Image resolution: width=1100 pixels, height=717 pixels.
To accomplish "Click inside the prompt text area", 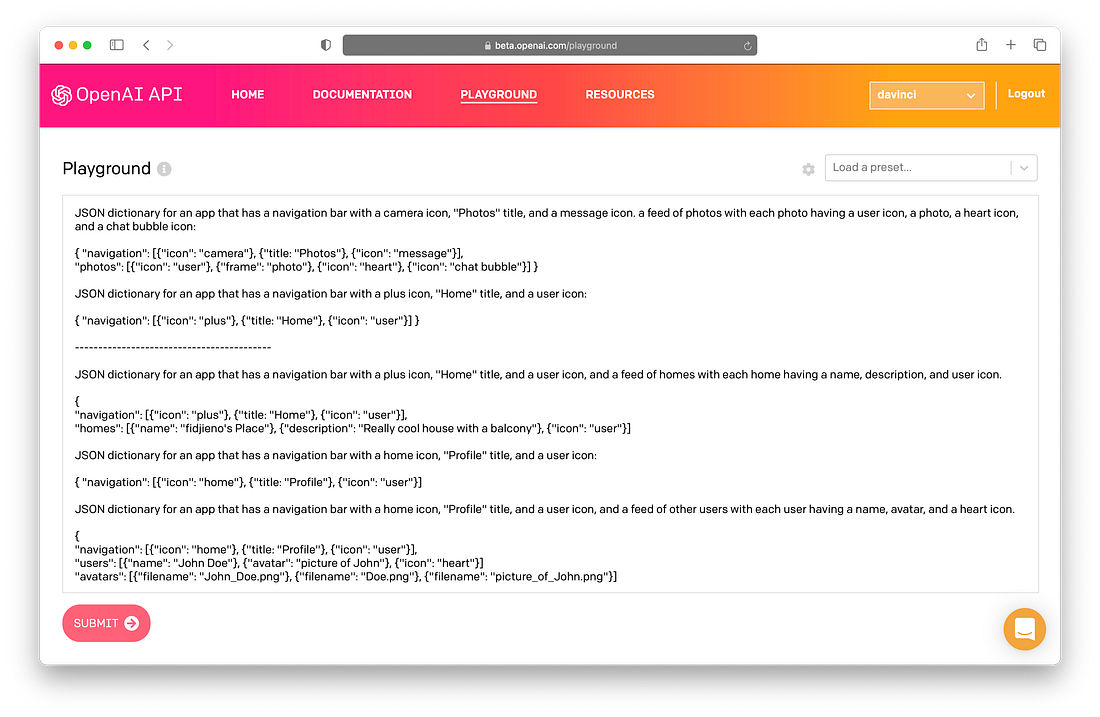I will click(x=550, y=394).
